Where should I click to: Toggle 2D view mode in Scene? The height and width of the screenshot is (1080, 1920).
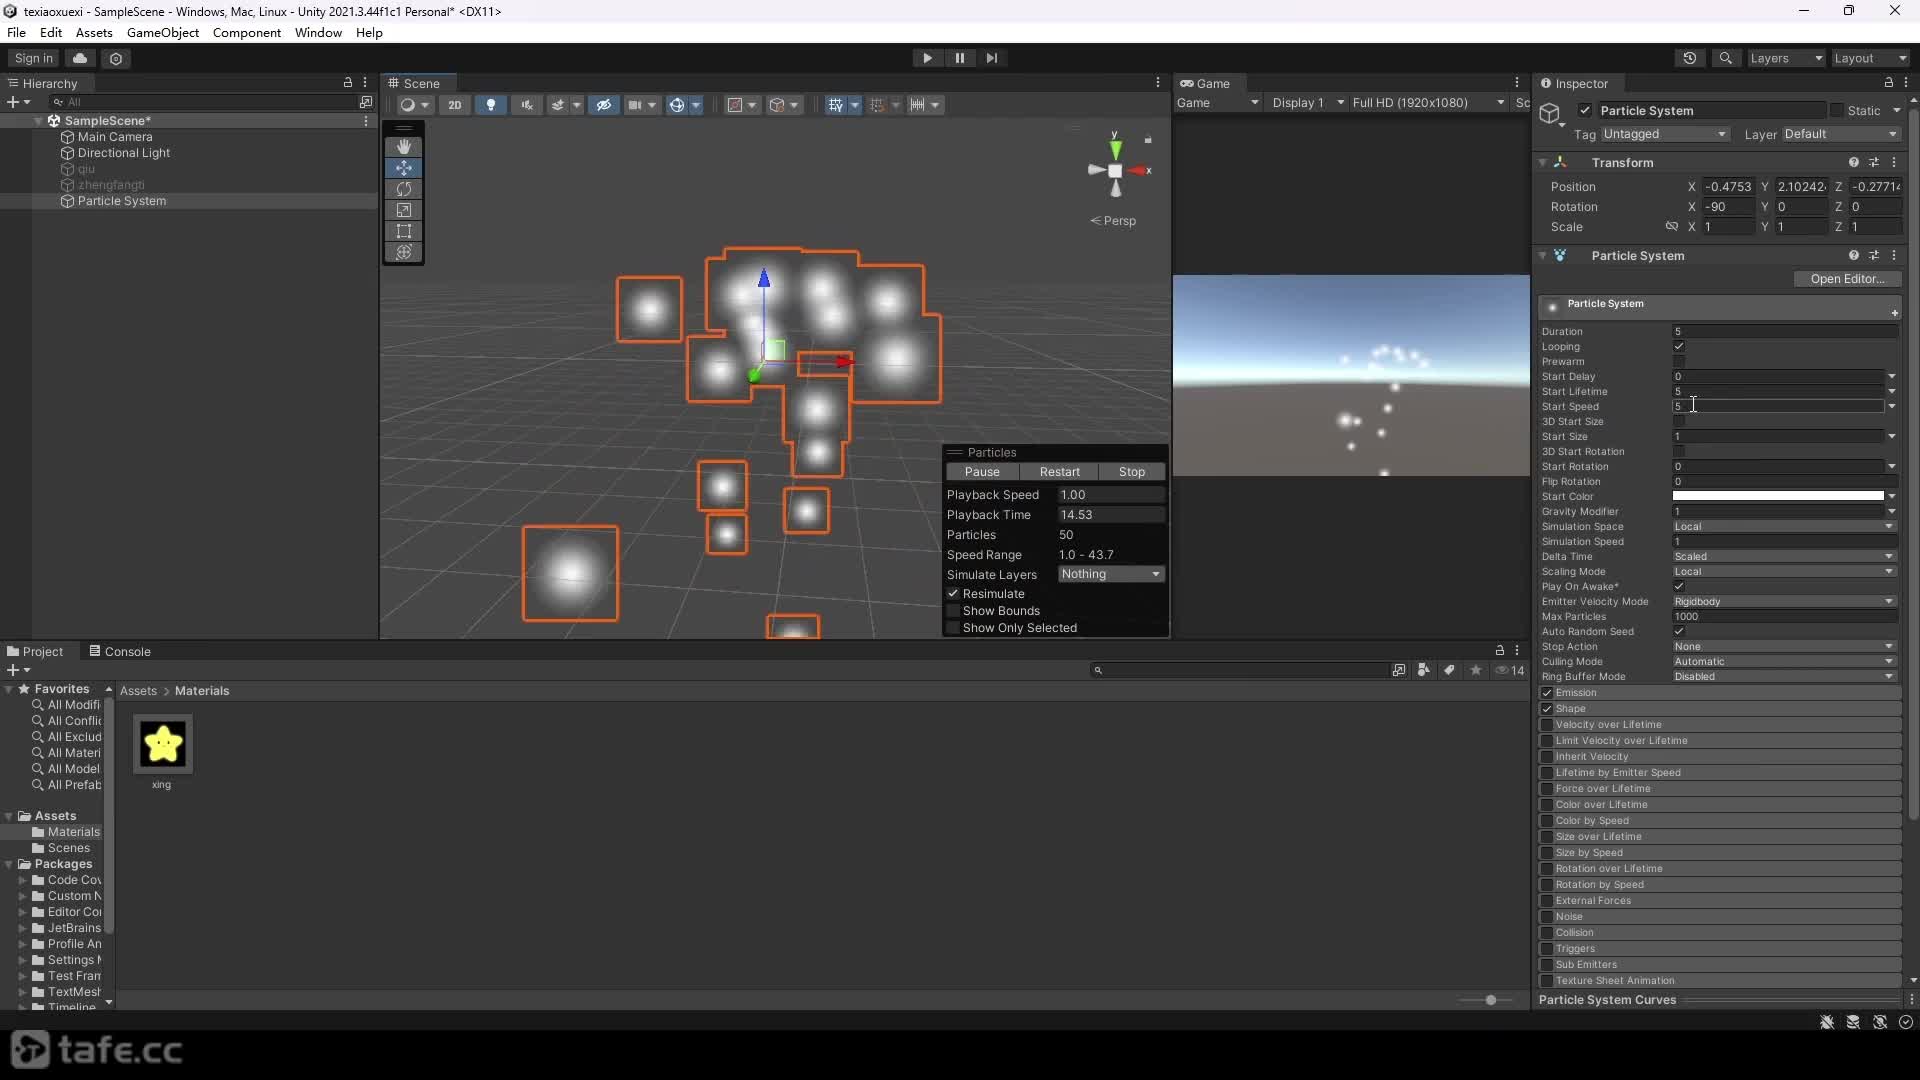[455, 105]
